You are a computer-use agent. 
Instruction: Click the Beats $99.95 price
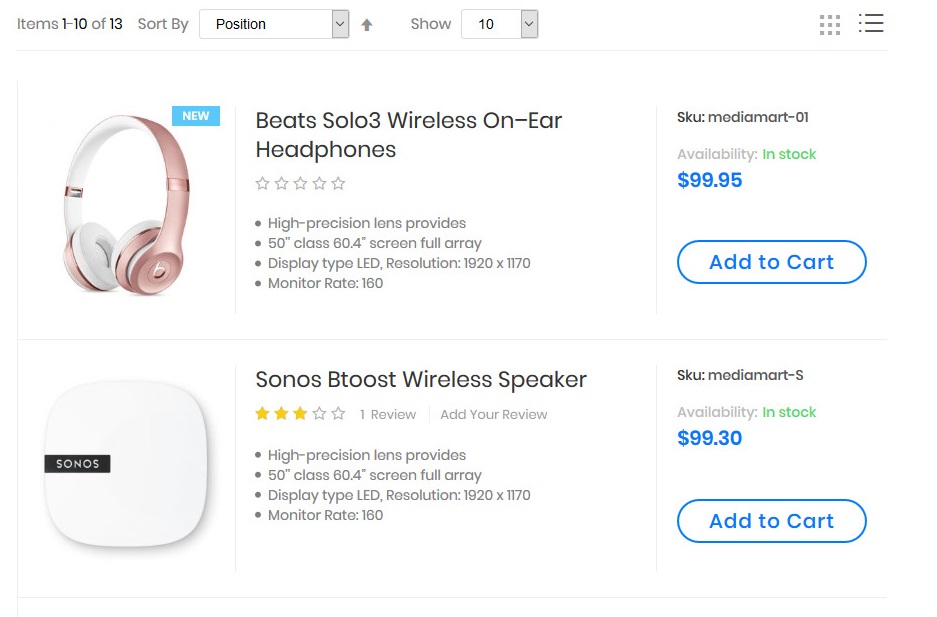click(710, 180)
